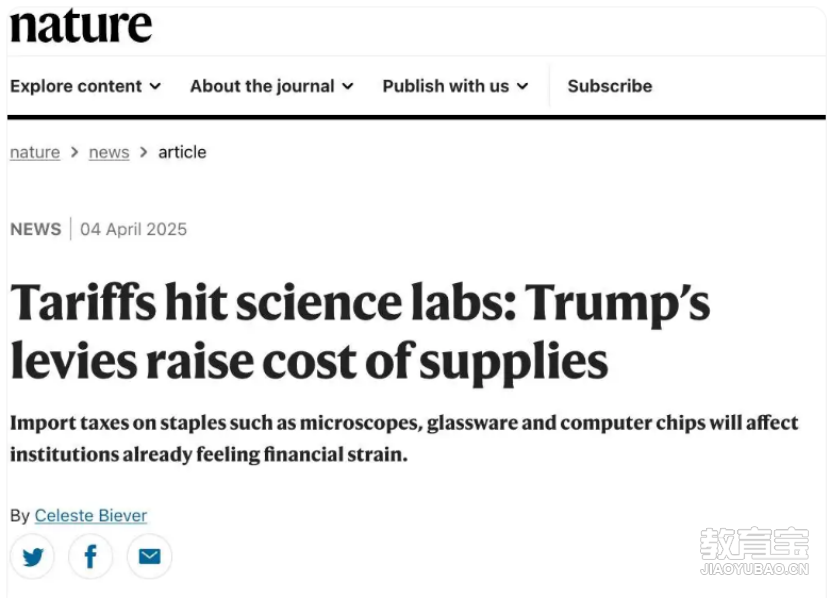Image resolution: width=830 pixels, height=598 pixels.
Task: Click the JIAOYUBAO.CN watermark logo
Action: point(754,551)
